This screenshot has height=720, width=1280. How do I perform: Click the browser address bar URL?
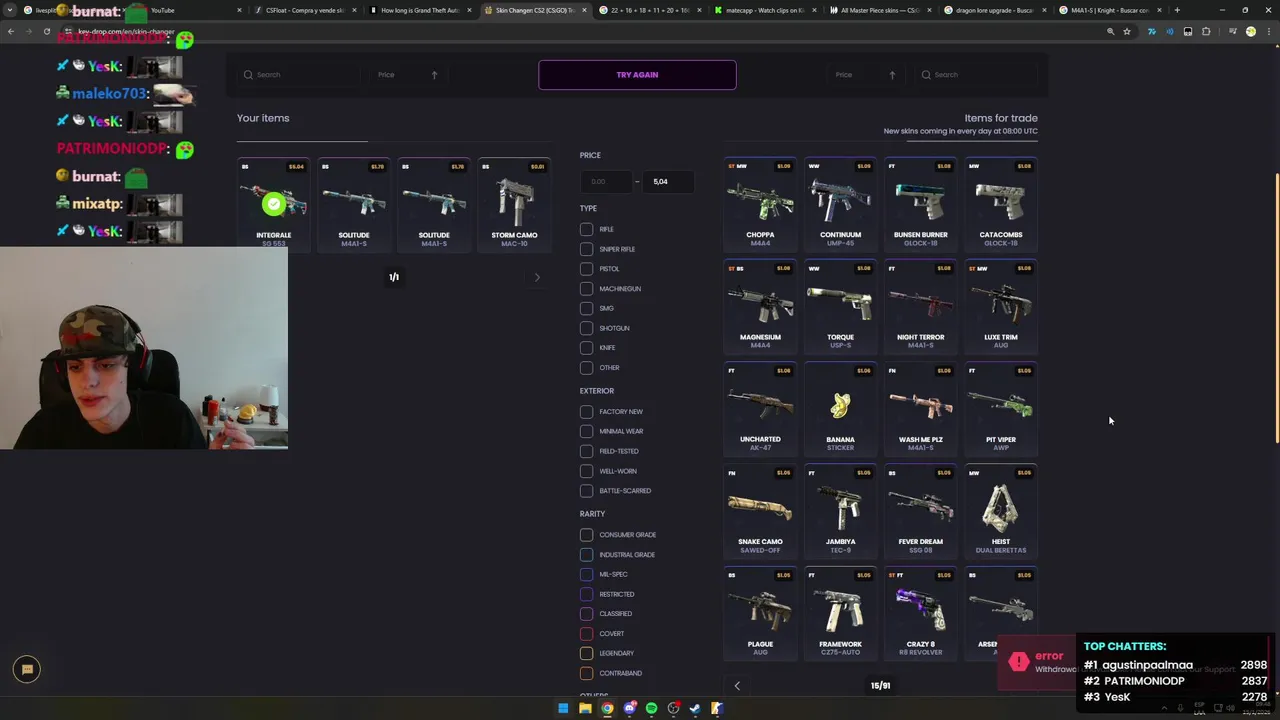(126, 31)
